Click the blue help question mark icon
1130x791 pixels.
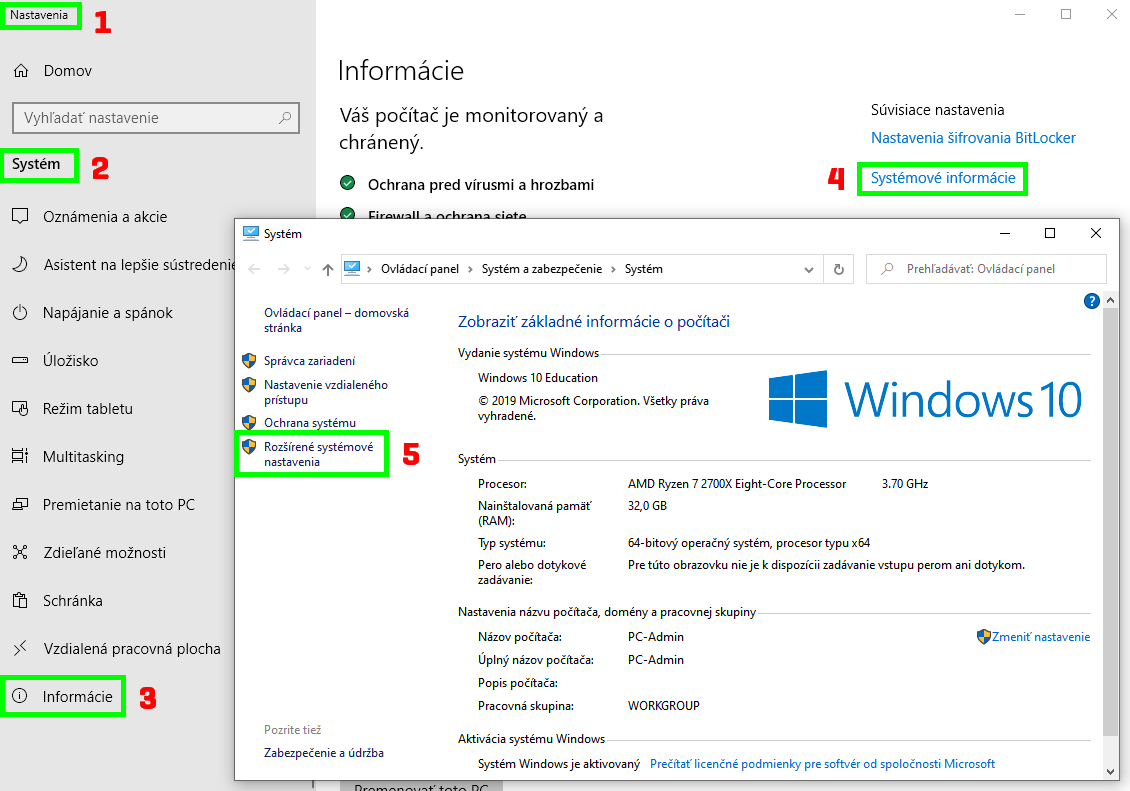(1092, 301)
